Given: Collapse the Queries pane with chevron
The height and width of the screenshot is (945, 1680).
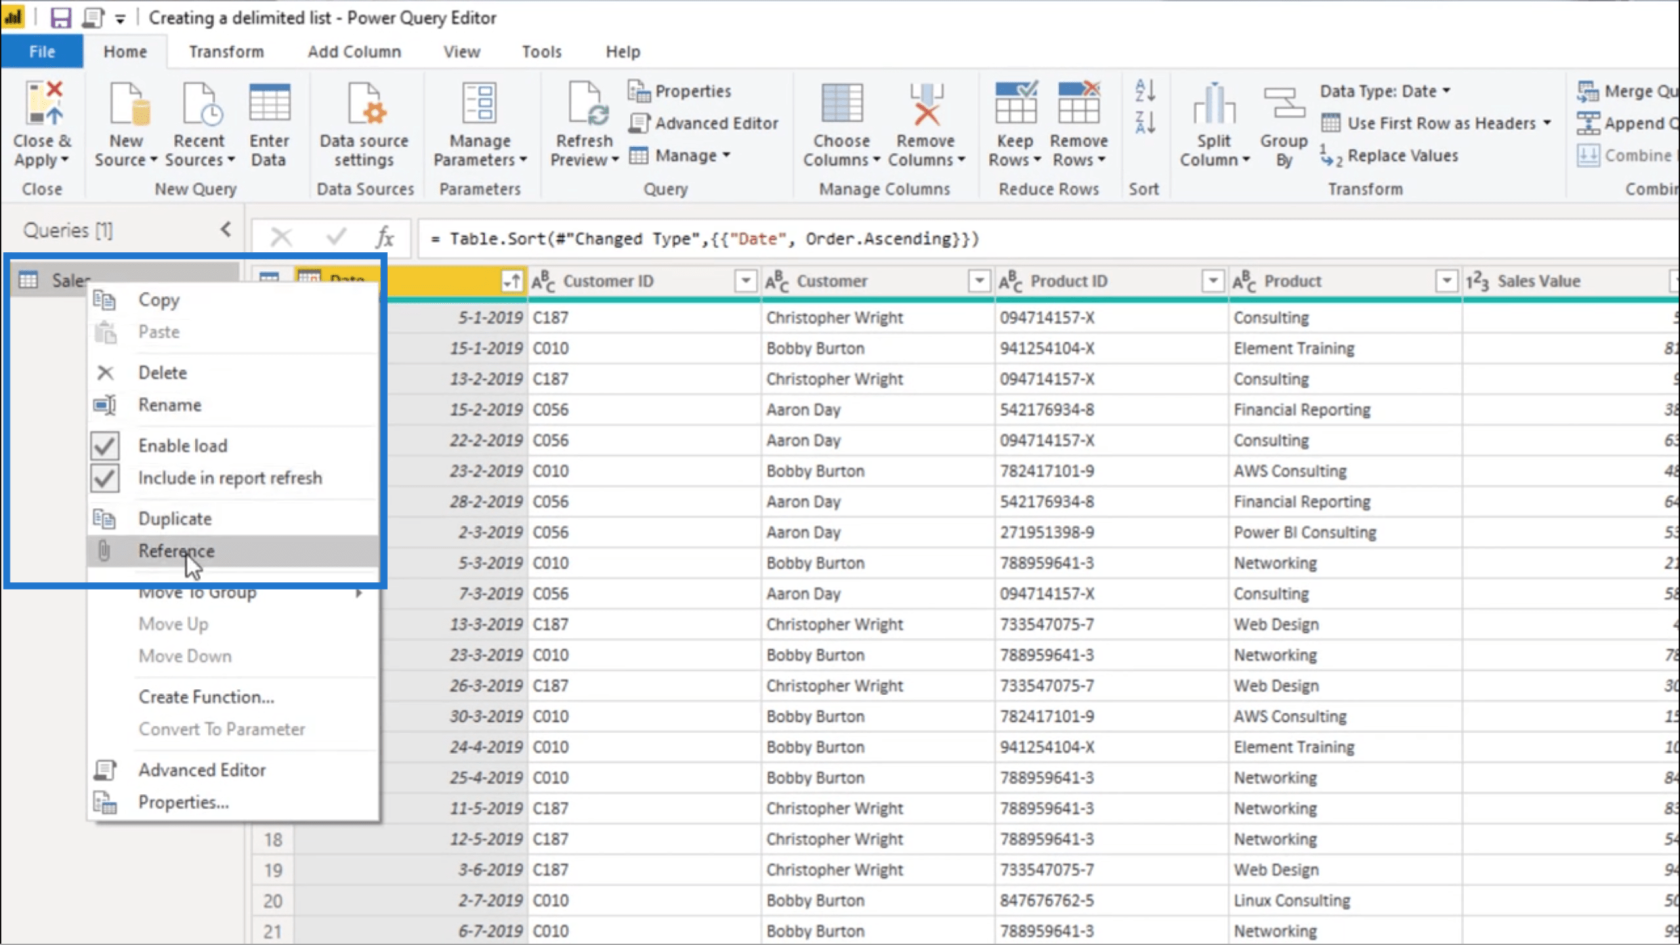Looking at the screenshot, I should 226,230.
